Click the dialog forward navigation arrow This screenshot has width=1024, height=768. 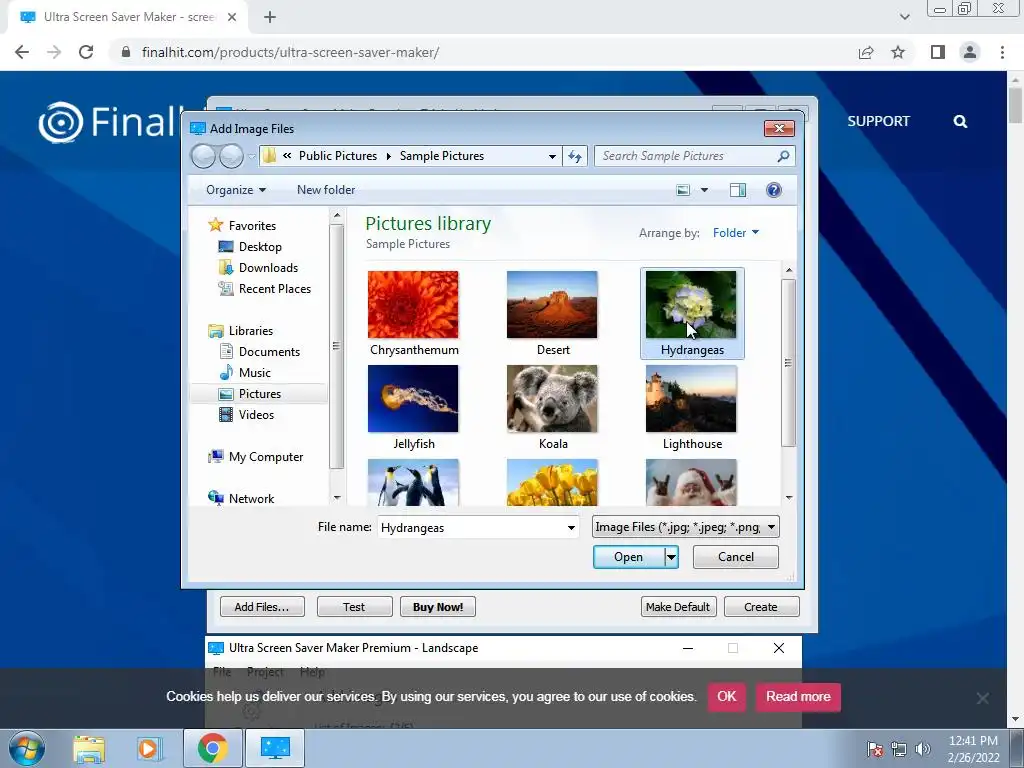coord(231,156)
